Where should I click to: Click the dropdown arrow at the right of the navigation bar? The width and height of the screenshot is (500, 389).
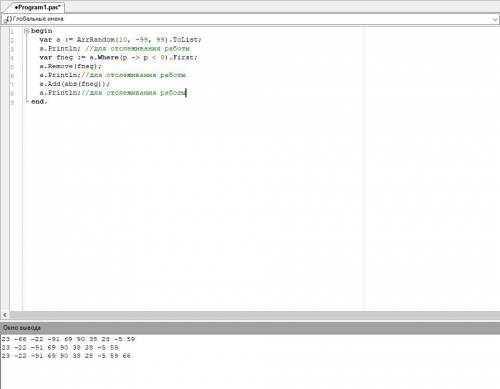[x=495, y=19]
